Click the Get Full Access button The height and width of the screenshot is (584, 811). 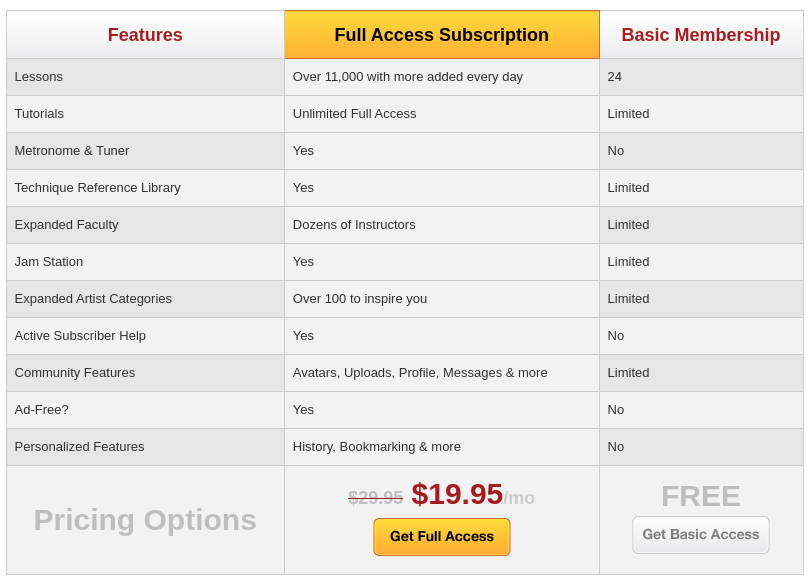coord(441,537)
